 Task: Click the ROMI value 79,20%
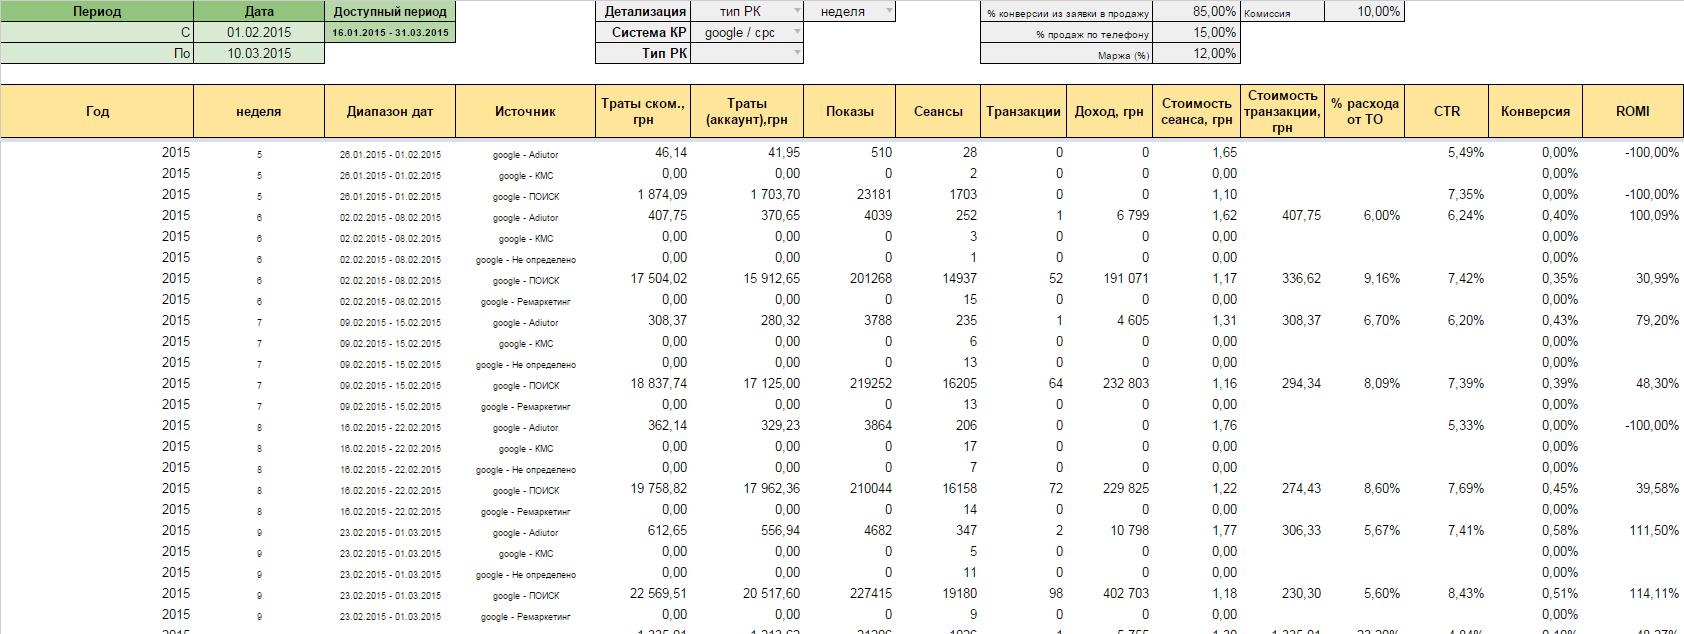[x=1657, y=320]
